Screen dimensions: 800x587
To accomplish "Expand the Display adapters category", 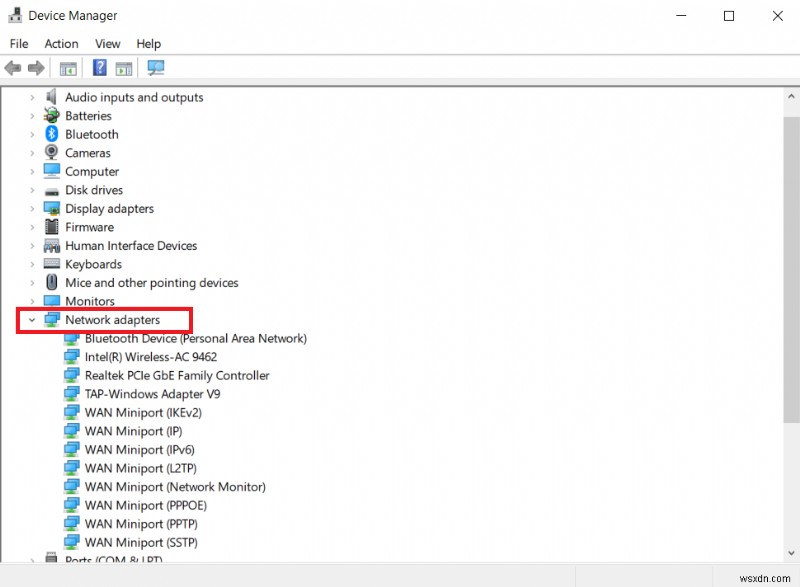I will [31, 208].
